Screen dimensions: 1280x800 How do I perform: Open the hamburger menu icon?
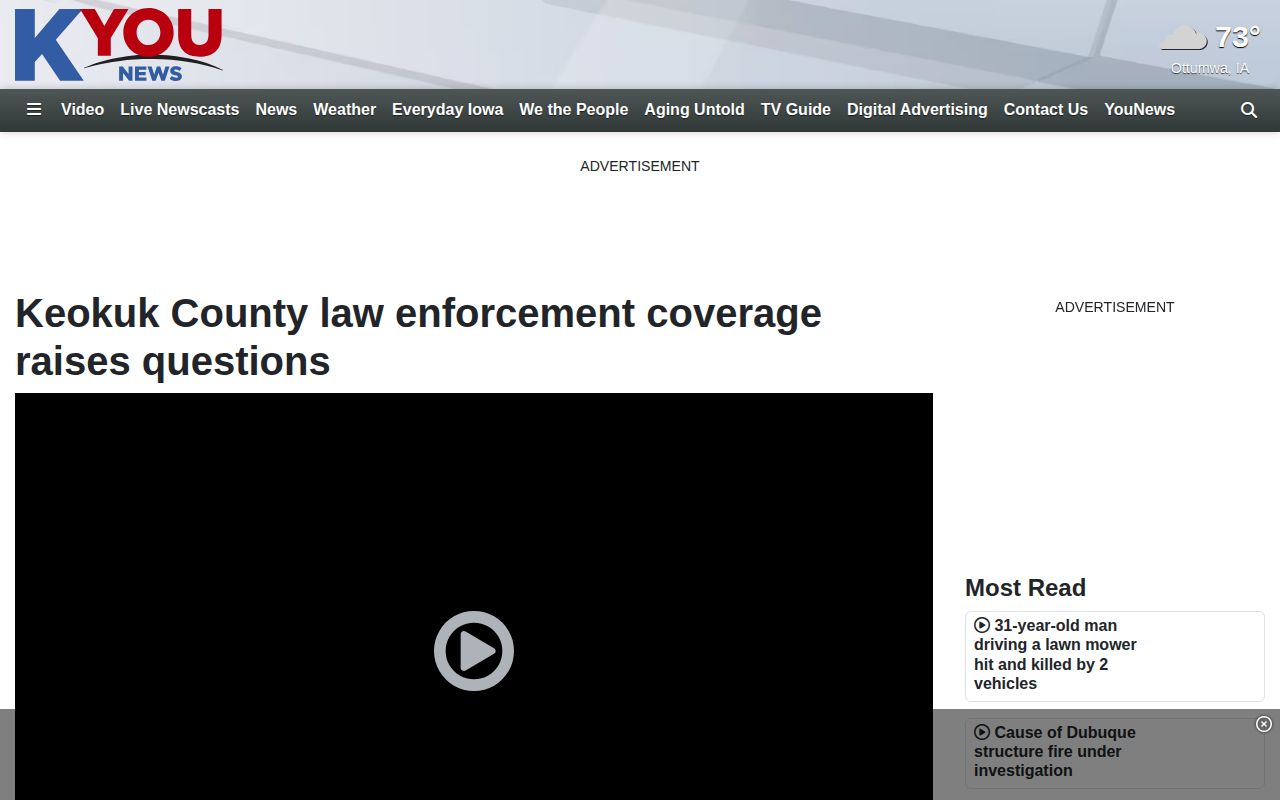34,110
